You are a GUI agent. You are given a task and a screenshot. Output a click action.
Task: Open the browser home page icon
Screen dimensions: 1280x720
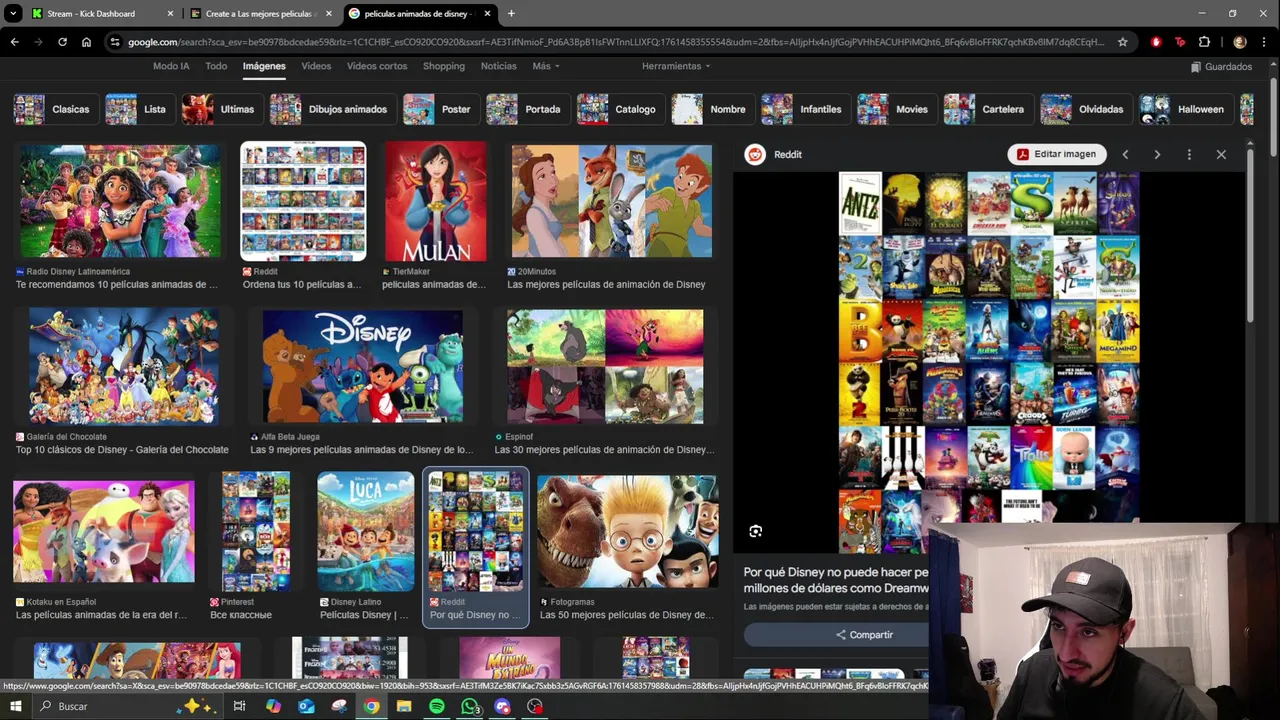pyautogui.click(x=87, y=42)
